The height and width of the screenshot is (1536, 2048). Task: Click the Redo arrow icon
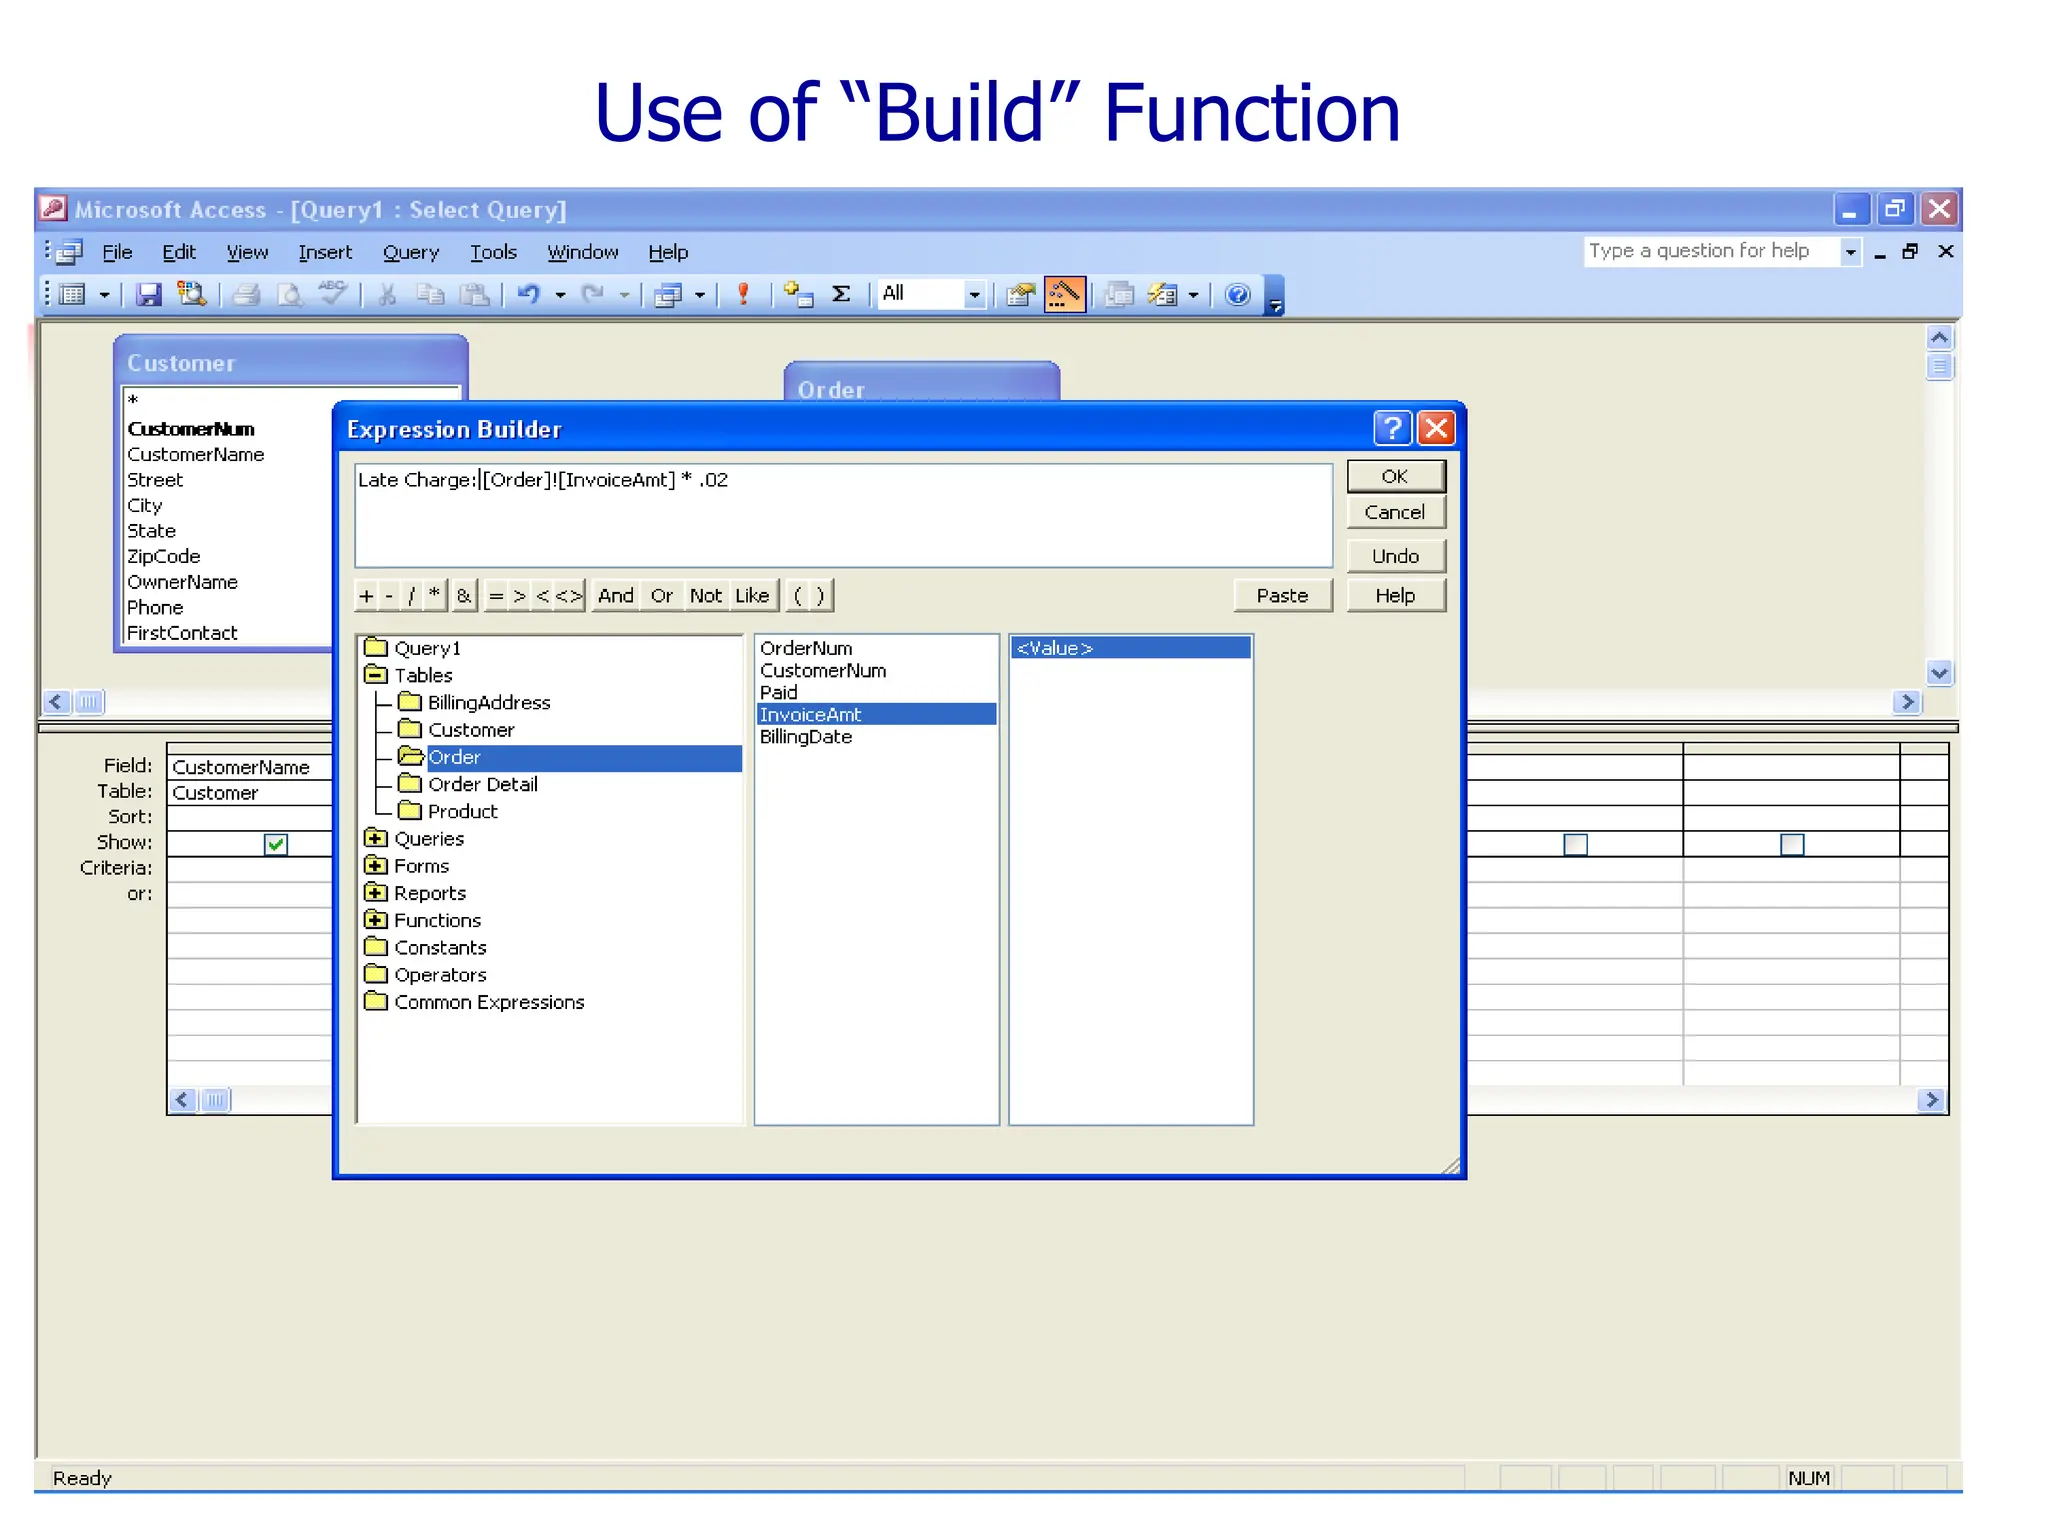click(x=594, y=294)
